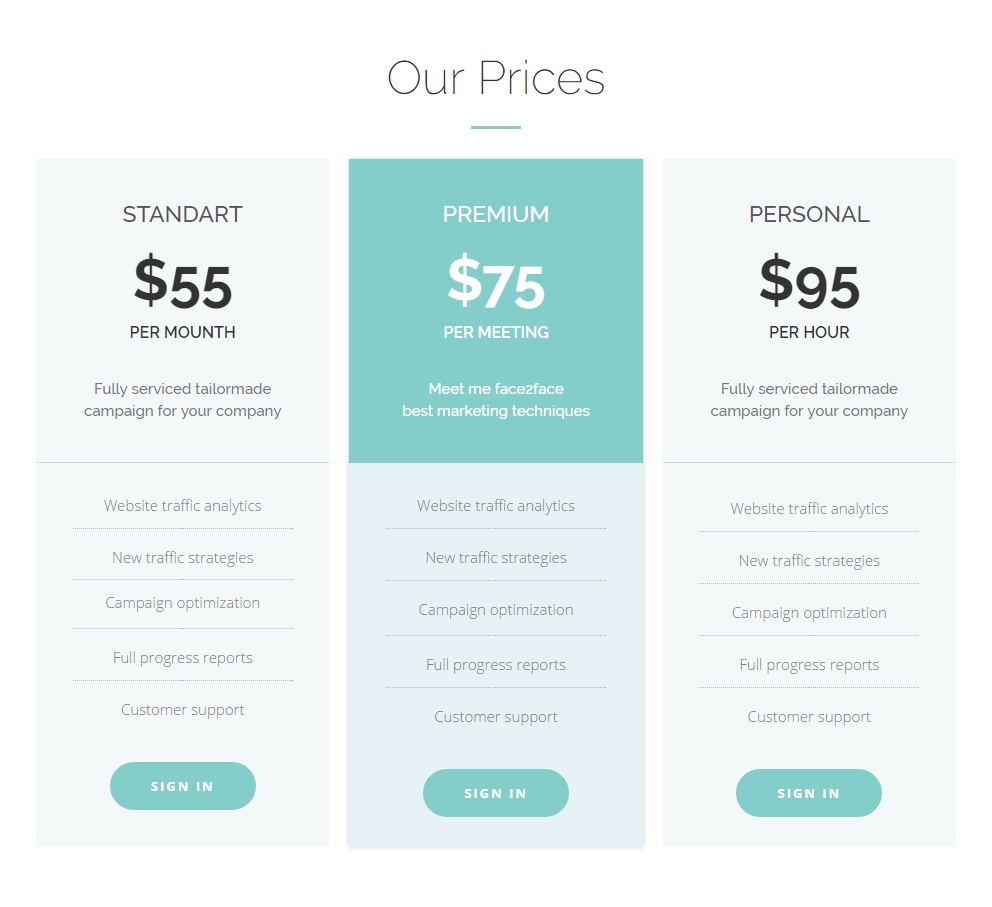Image resolution: width=992 pixels, height=907 pixels.
Task: Select the PREMIUM plan title
Action: (496, 214)
